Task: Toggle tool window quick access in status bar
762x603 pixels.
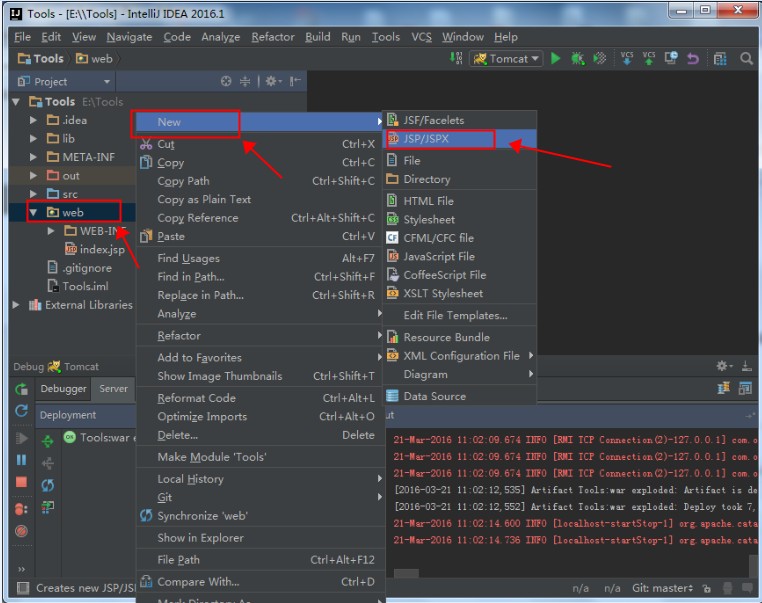Action: click(22, 588)
